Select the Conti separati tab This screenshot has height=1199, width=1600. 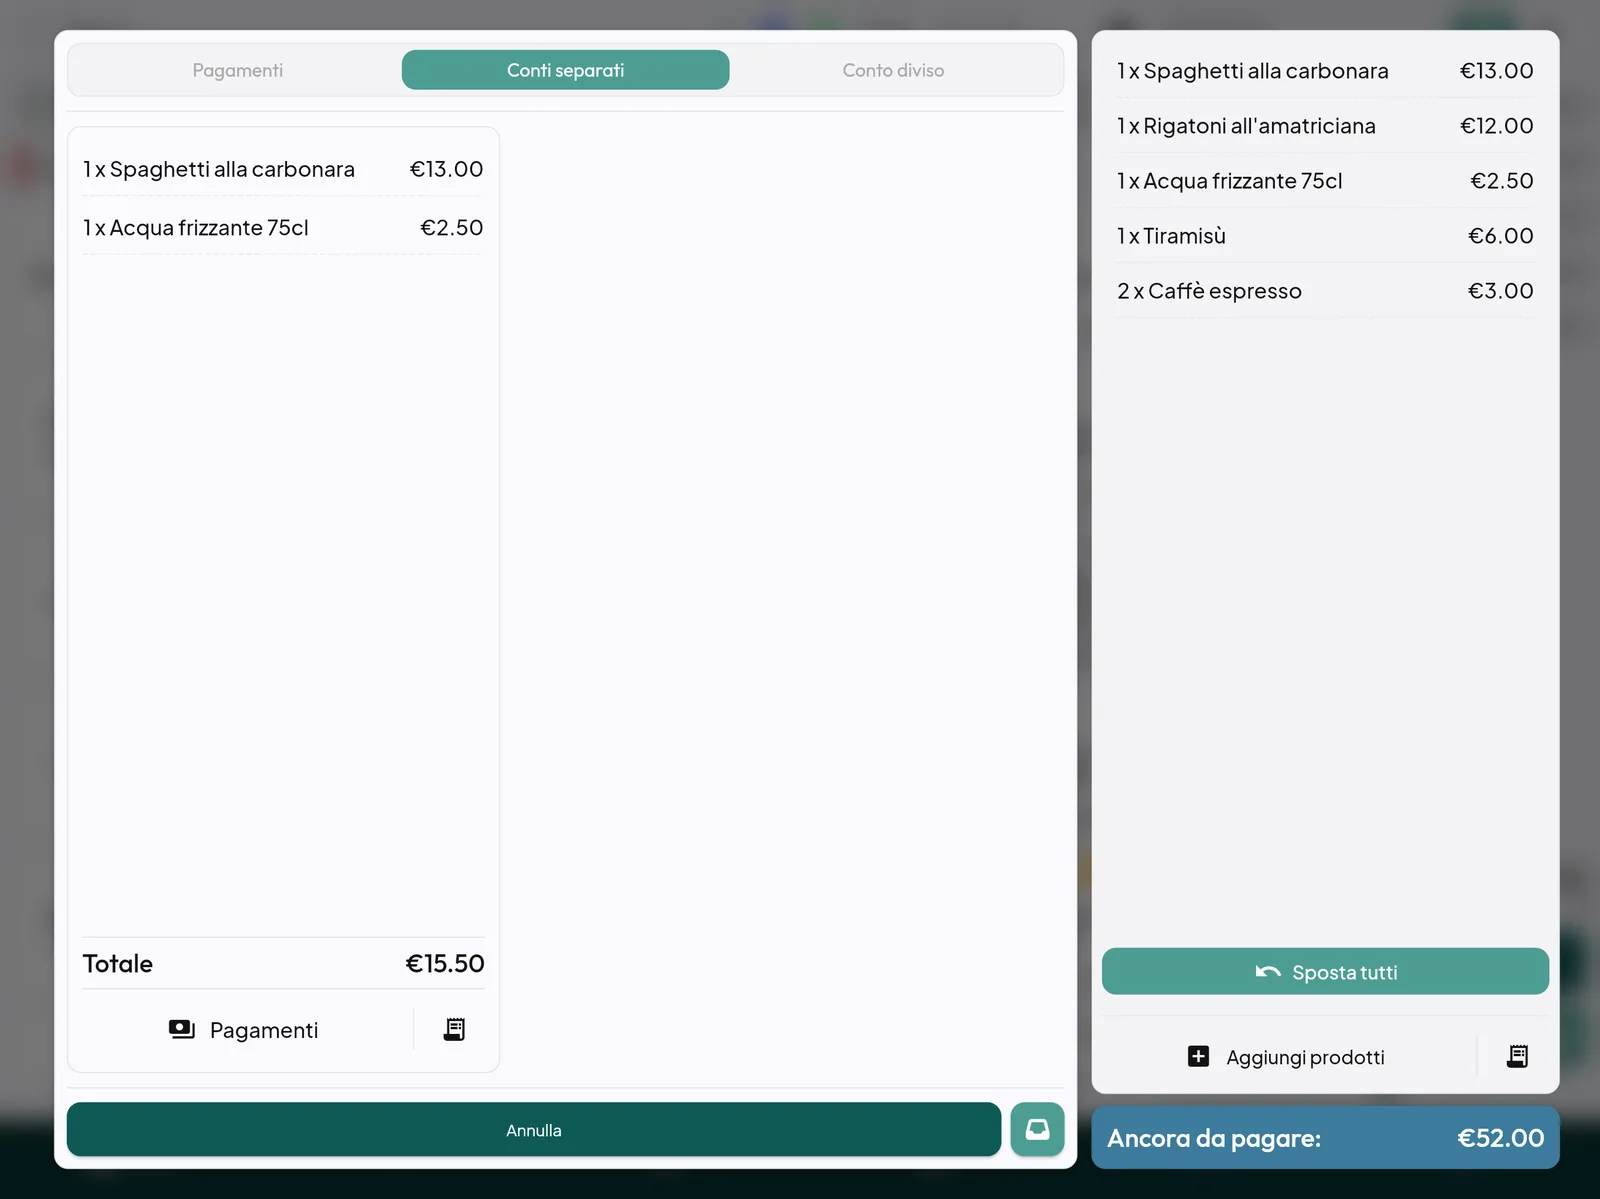[565, 70]
